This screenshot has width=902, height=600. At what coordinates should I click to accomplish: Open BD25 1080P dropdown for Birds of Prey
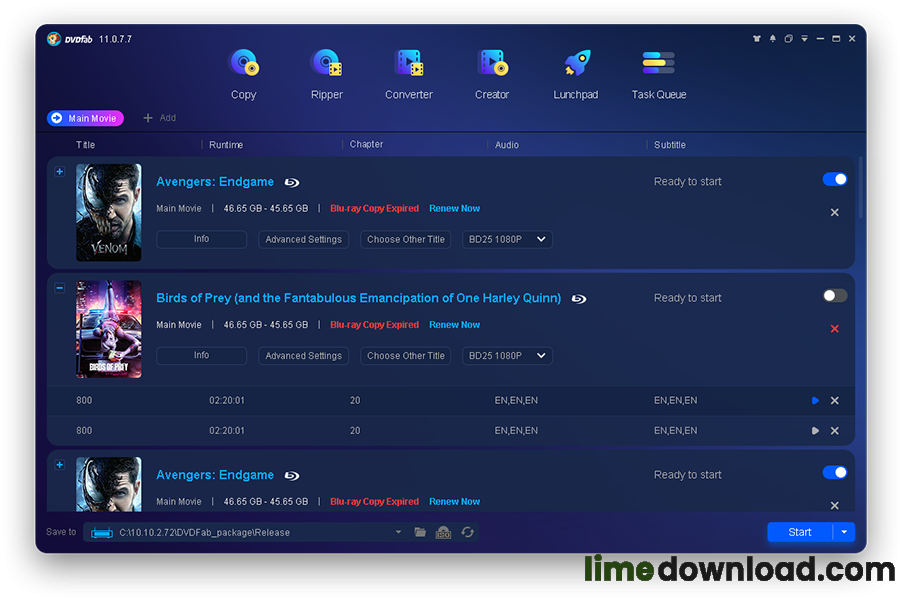[507, 356]
